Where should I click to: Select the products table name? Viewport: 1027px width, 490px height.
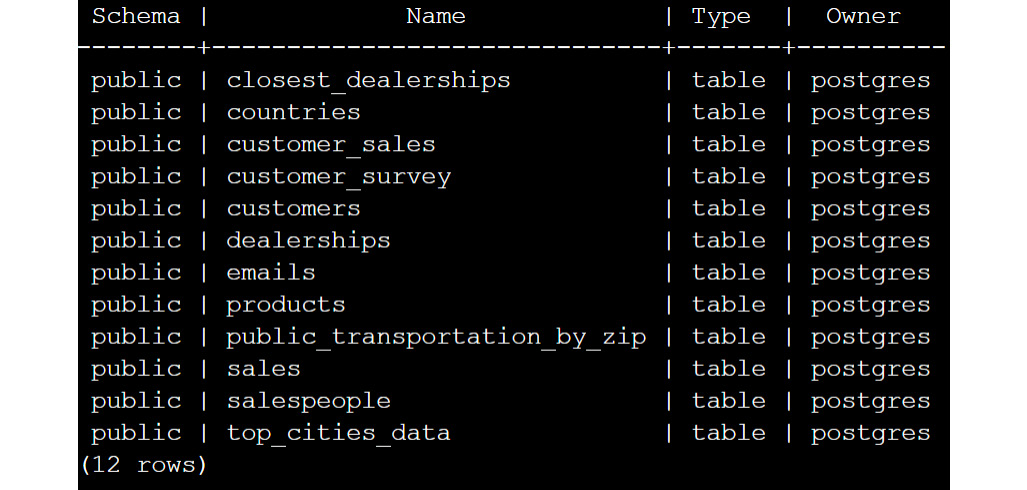click(286, 305)
